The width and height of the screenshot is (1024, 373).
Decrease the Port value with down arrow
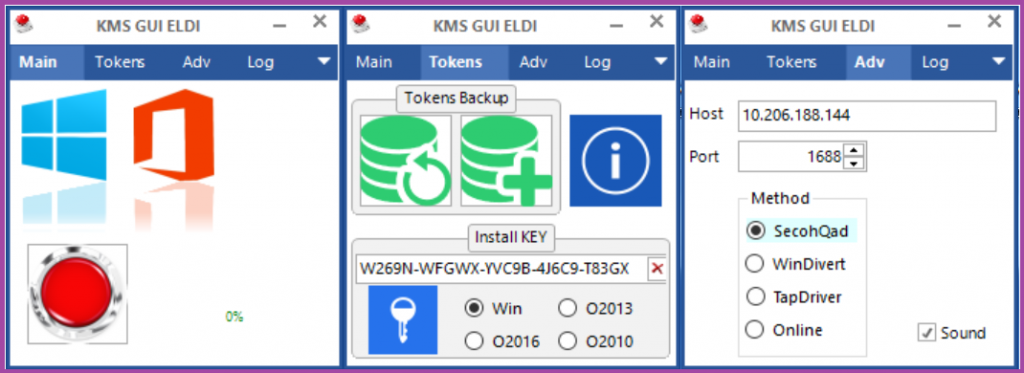[x=854, y=163]
